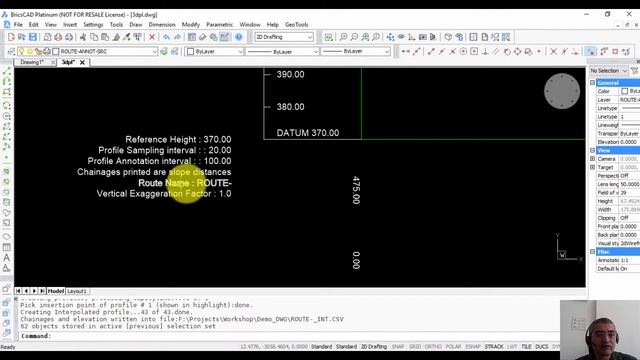The width and height of the screenshot is (640, 360).
Task: Click the Color ByLayer swatch in properties
Action: point(624,91)
